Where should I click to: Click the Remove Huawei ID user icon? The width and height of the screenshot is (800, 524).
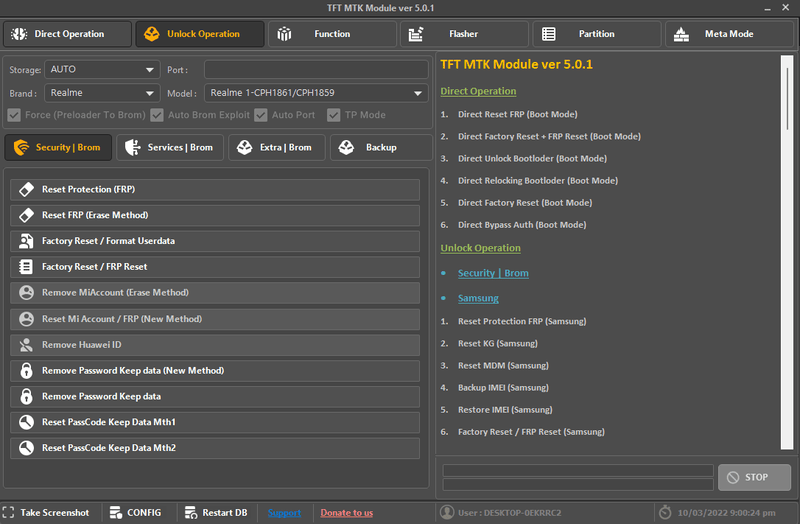(26, 345)
